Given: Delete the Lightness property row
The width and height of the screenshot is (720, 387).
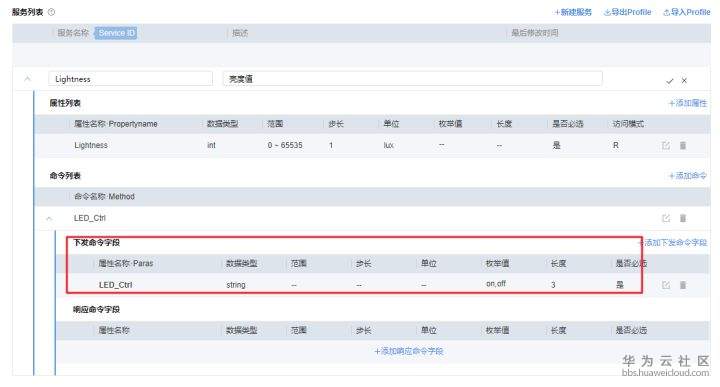Looking at the screenshot, I should pos(683,146).
